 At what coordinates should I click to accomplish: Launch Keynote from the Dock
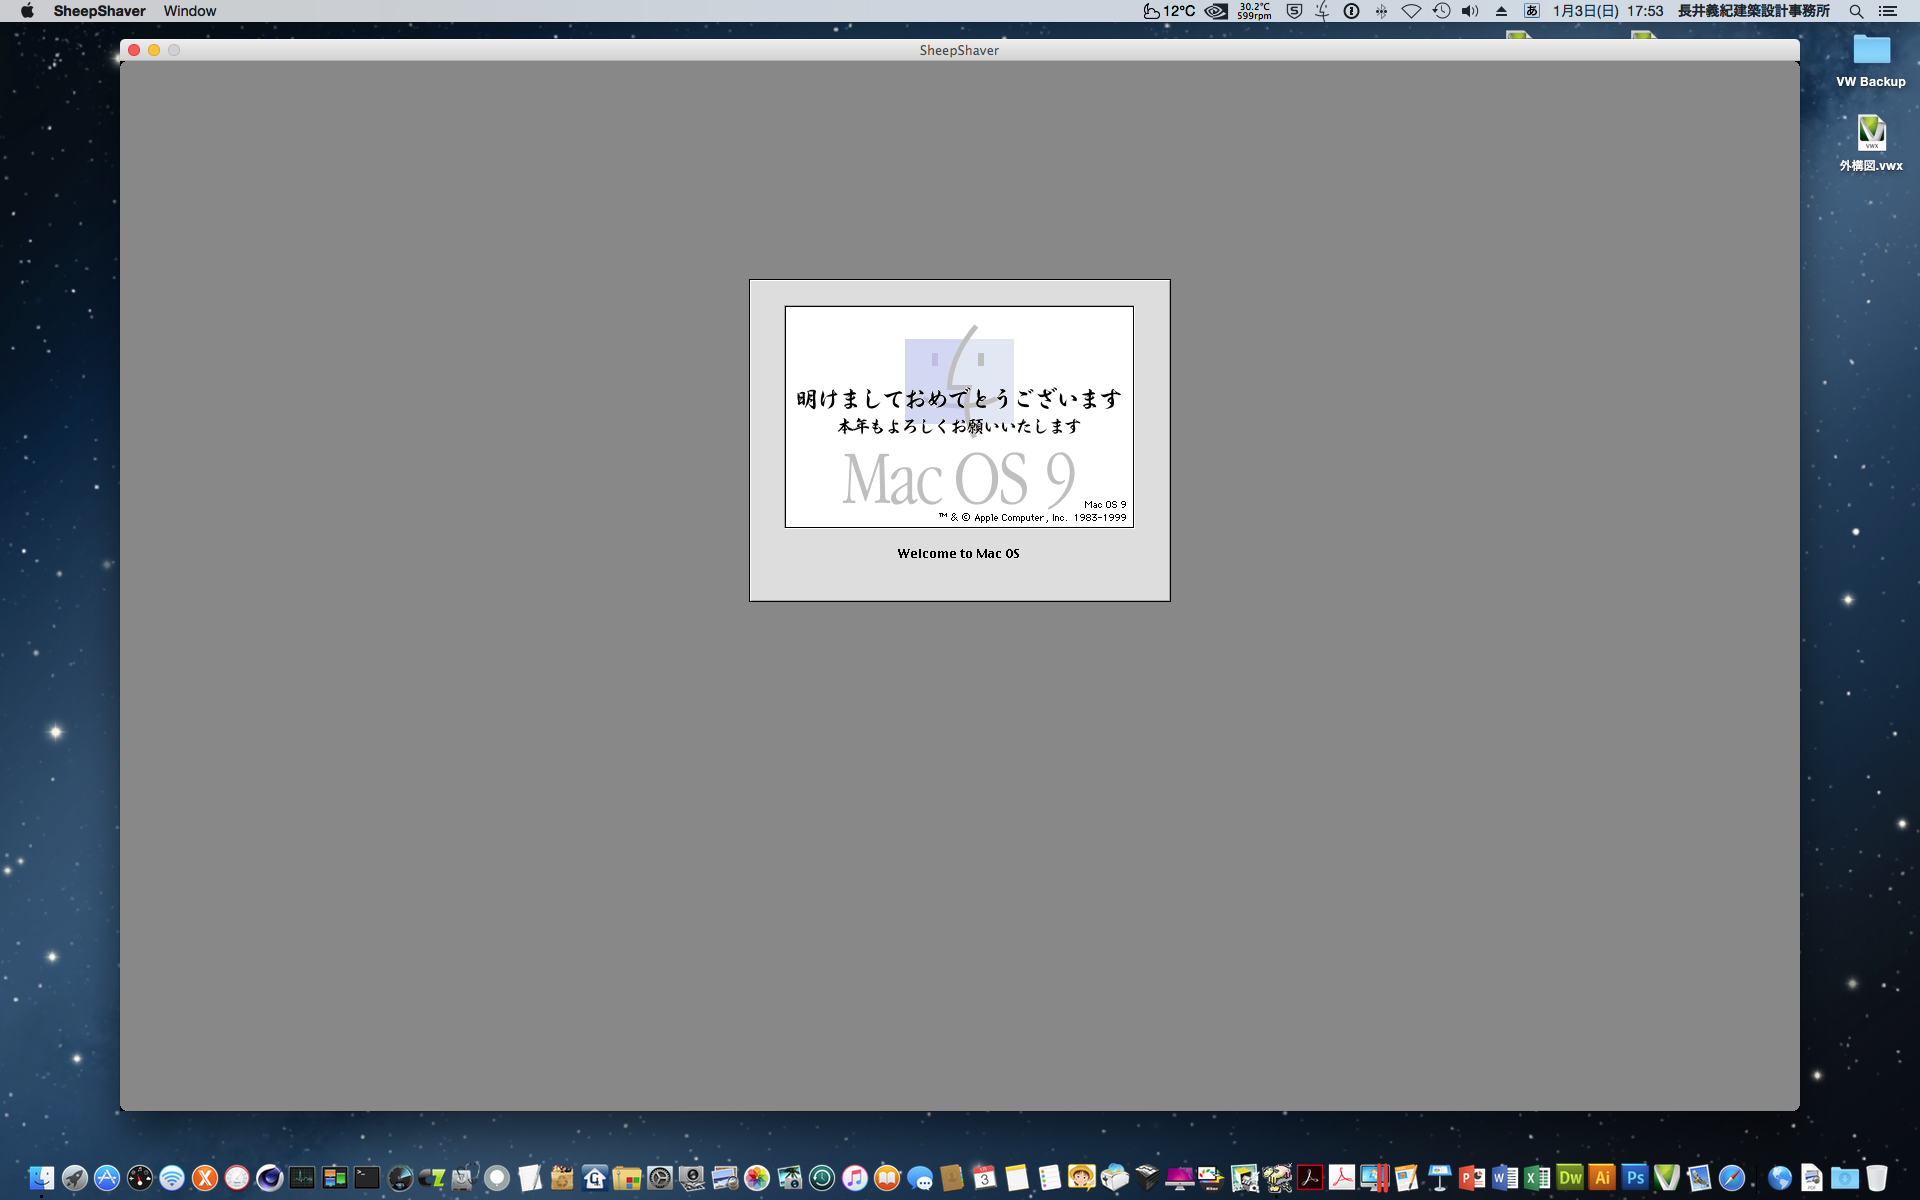[1440, 1178]
